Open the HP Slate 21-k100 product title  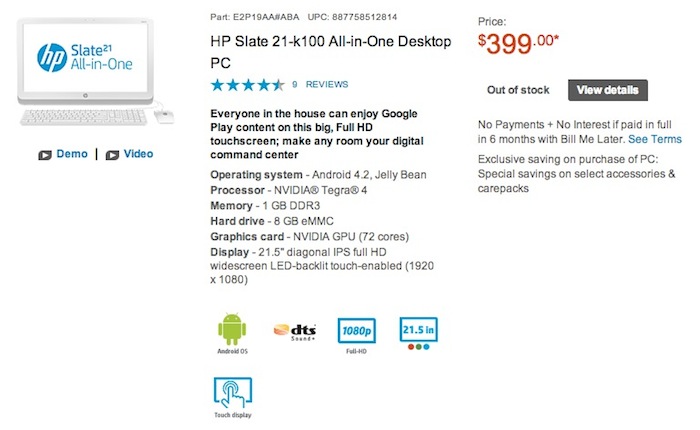click(x=330, y=50)
